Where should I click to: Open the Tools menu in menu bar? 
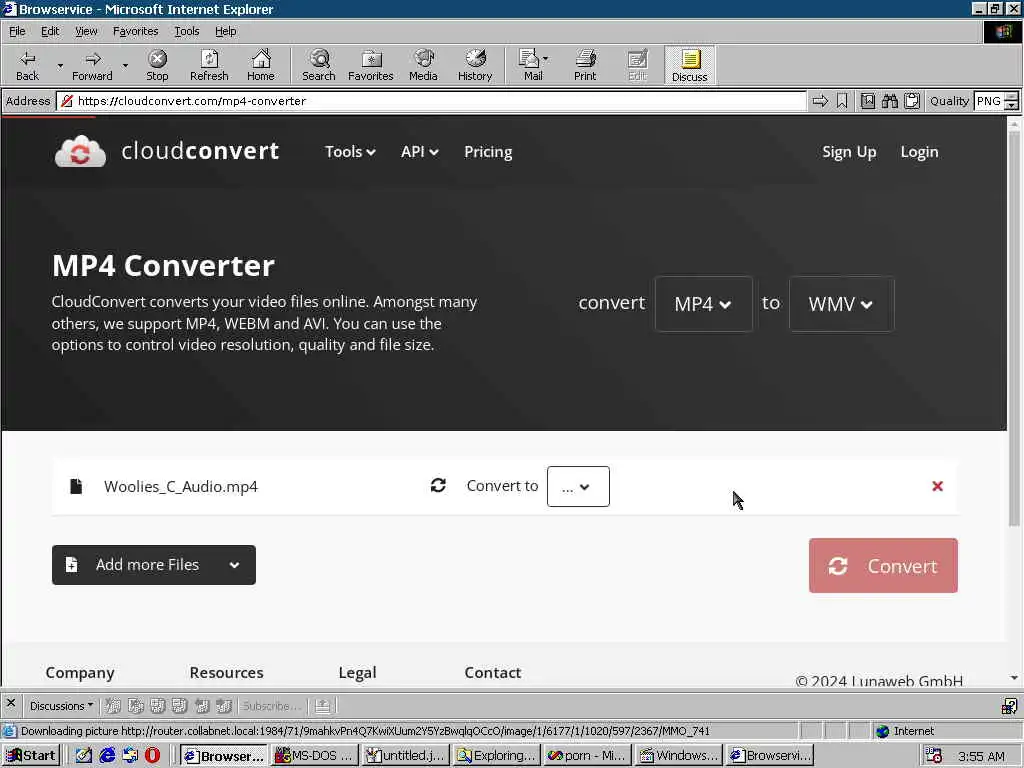tap(186, 31)
